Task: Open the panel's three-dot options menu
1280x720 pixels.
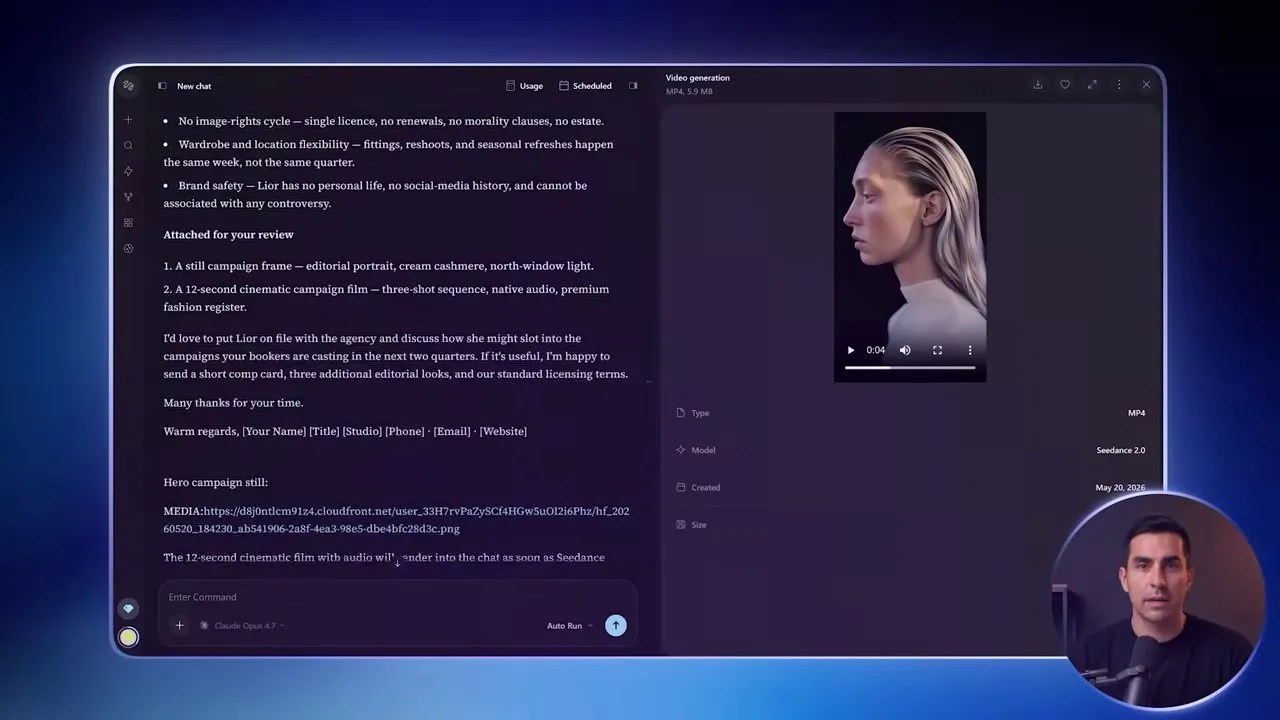Action: click(x=1119, y=85)
